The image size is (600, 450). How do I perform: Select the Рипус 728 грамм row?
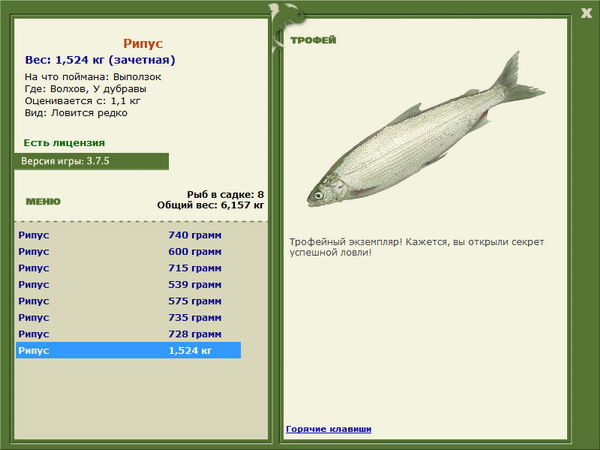[x=128, y=334]
